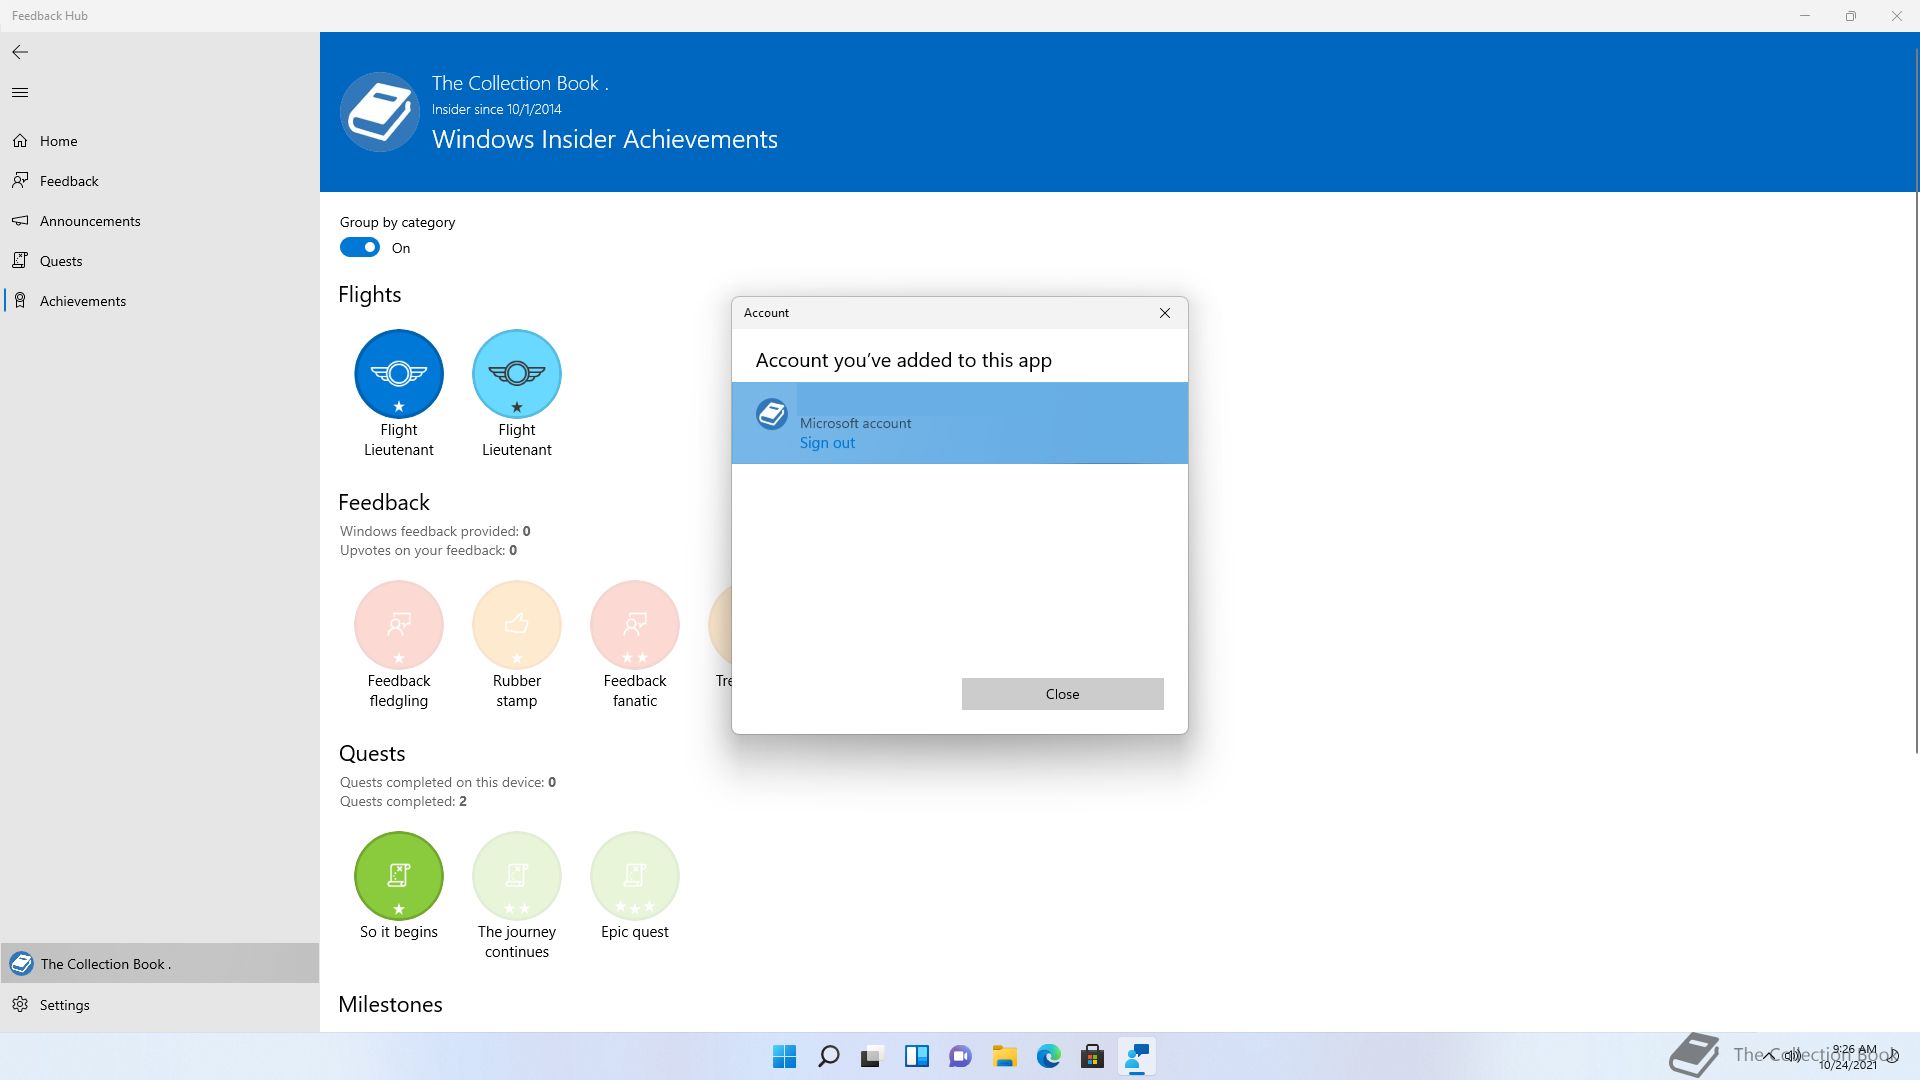
Task: Open Announcements in the sidebar
Action: coord(160,221)
